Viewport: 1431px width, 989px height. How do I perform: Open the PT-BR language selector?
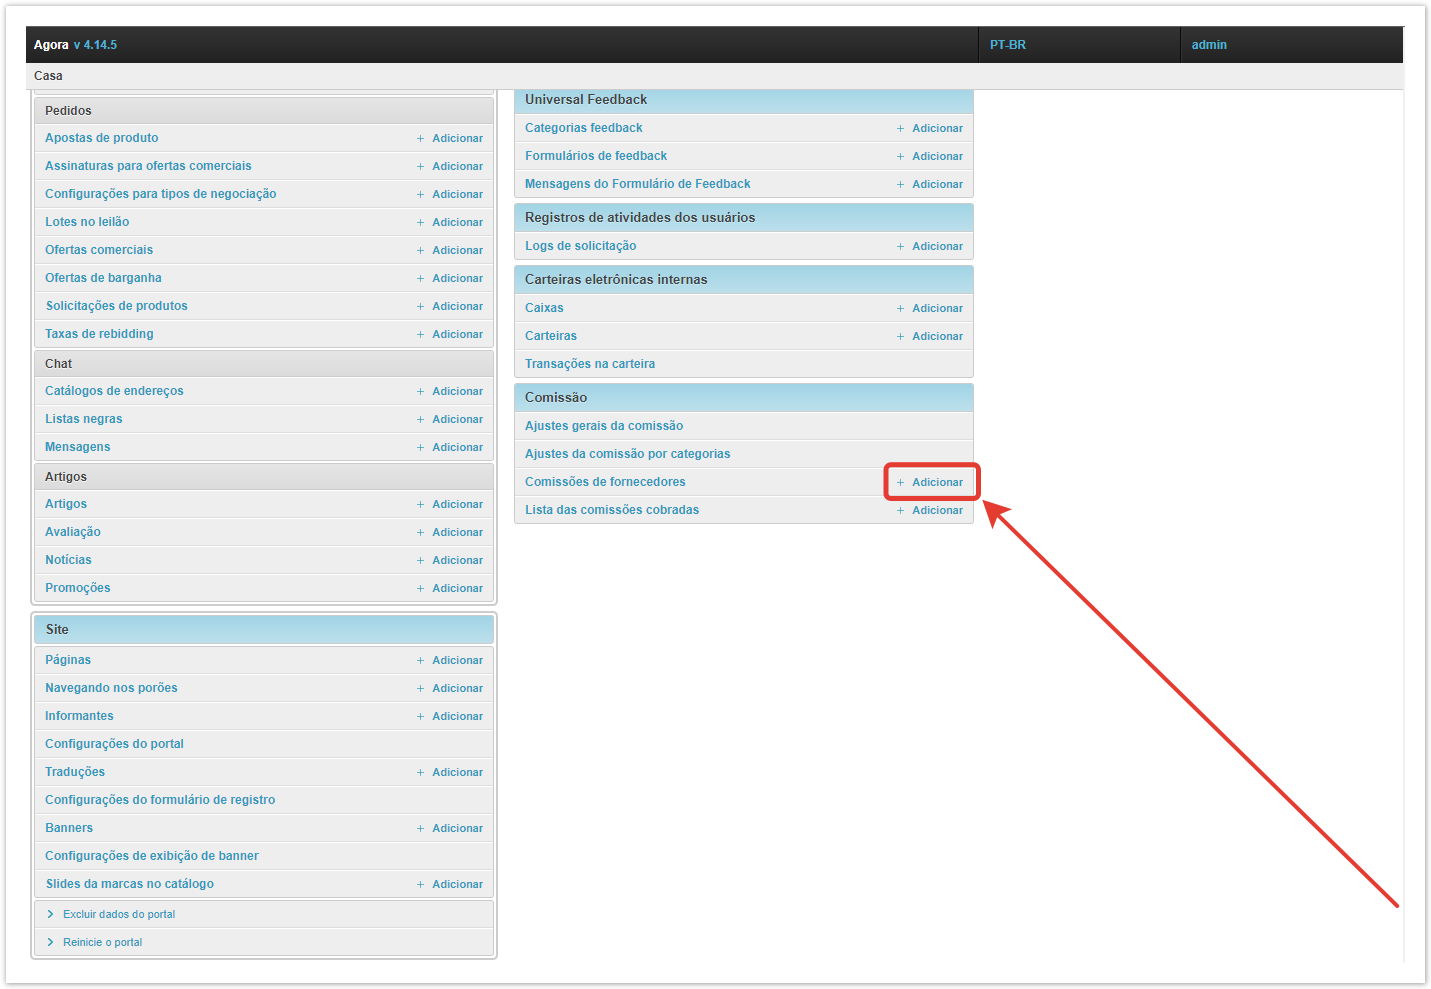coord(1007,45)
